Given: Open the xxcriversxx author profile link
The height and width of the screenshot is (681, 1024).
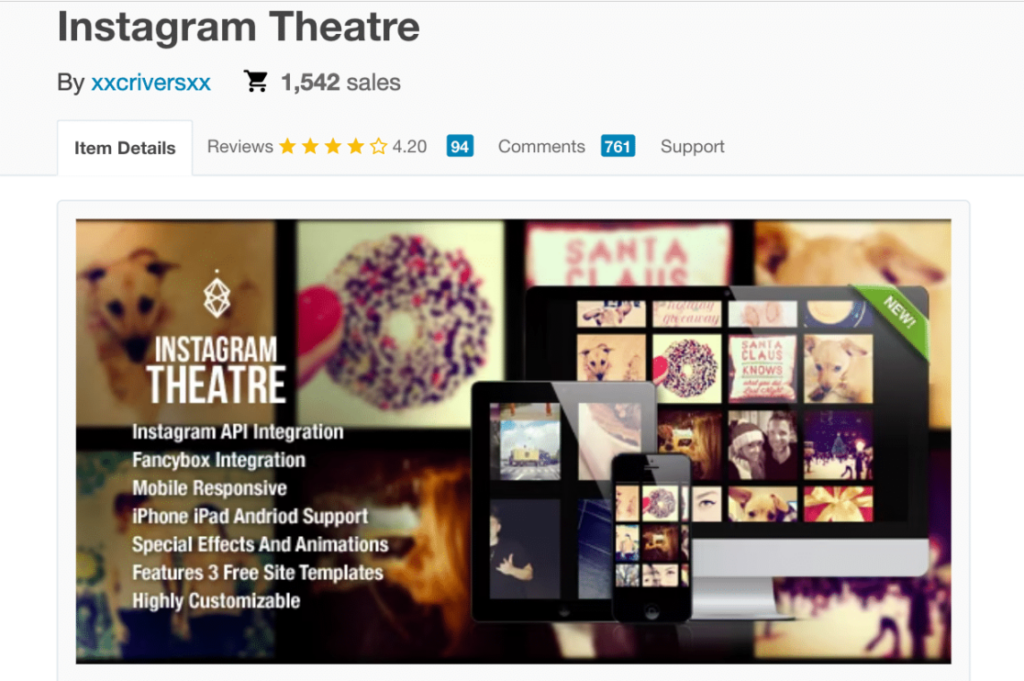Looking at the screenshot, I should 151,83.
